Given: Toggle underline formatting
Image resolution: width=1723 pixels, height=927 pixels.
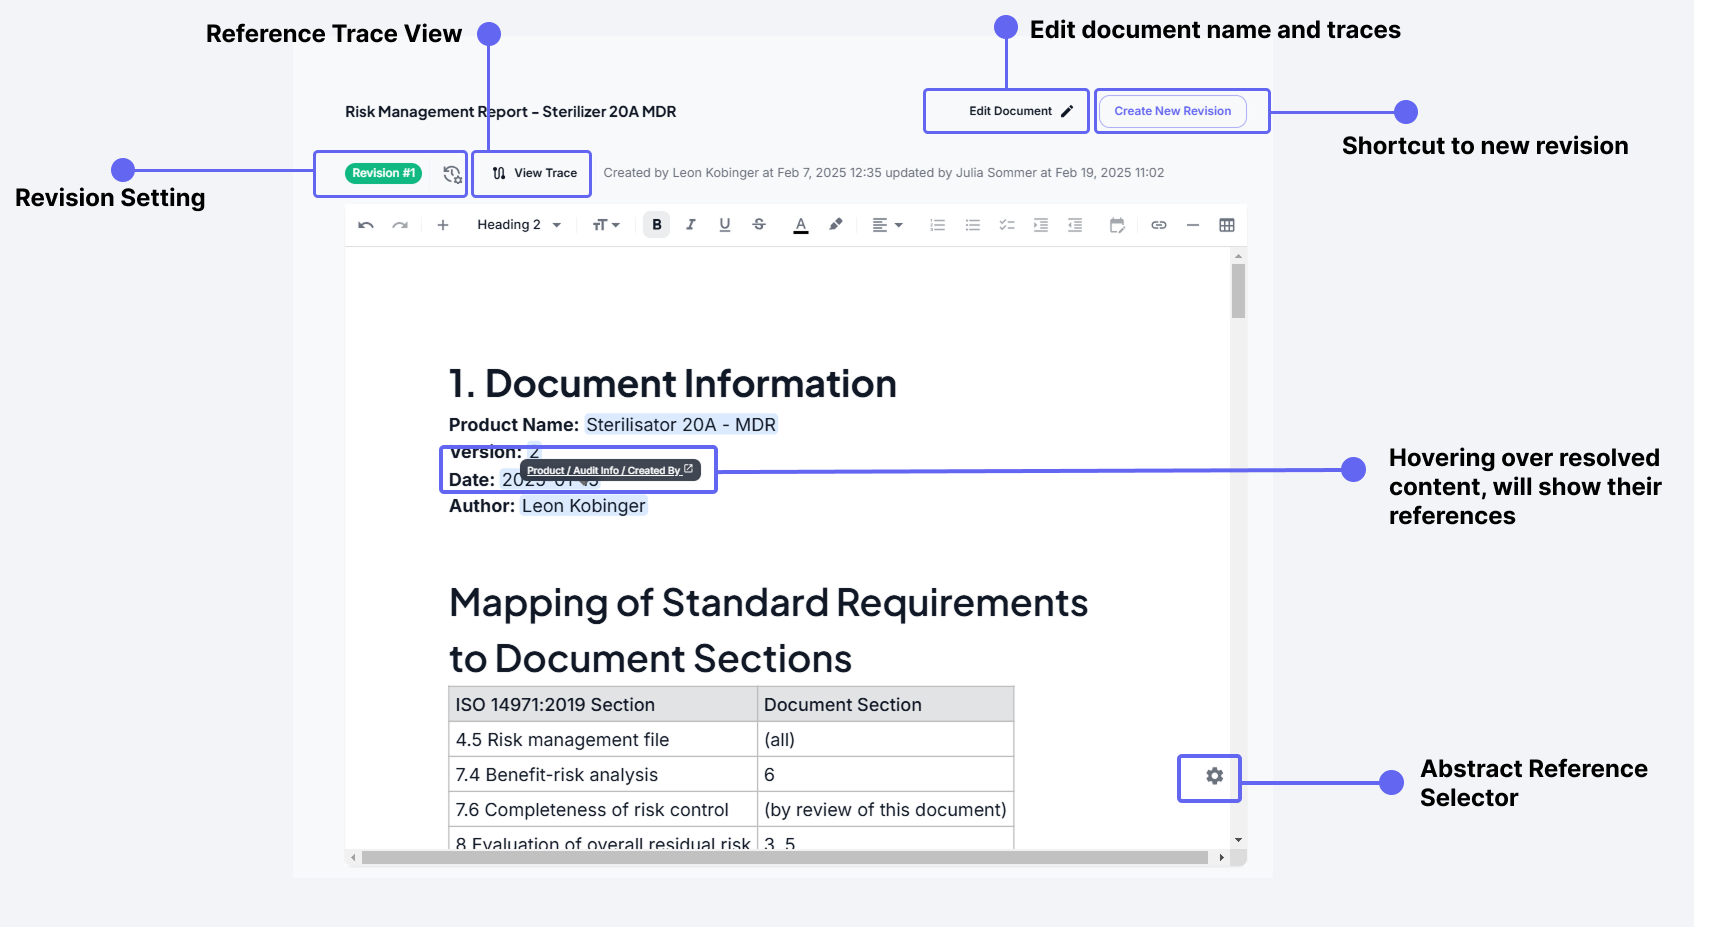Looking at the screenshot, I should click(724, 224).
